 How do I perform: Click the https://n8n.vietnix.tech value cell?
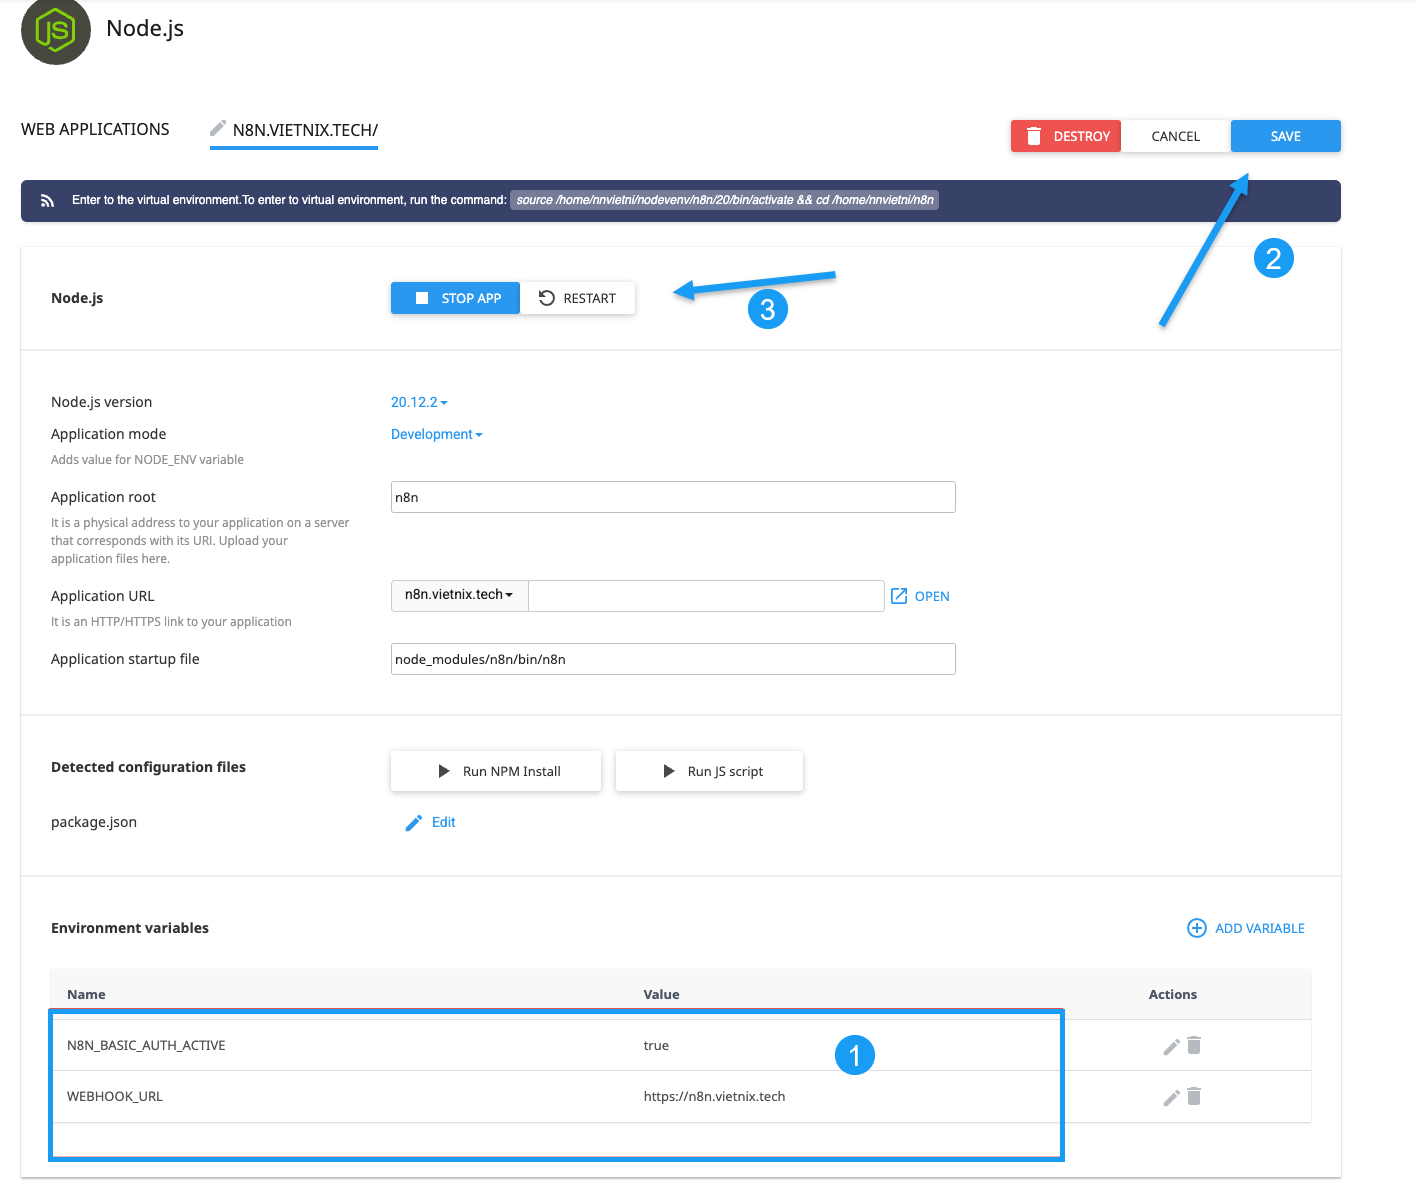[x=714, y=1096]
